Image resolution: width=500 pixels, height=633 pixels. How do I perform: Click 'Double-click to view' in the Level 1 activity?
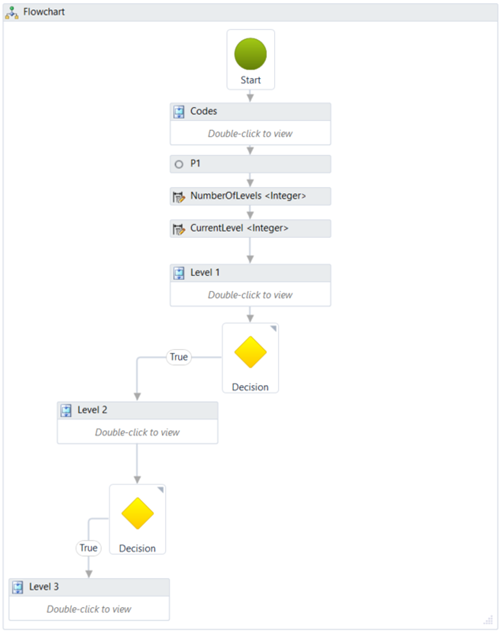point(250,295)
